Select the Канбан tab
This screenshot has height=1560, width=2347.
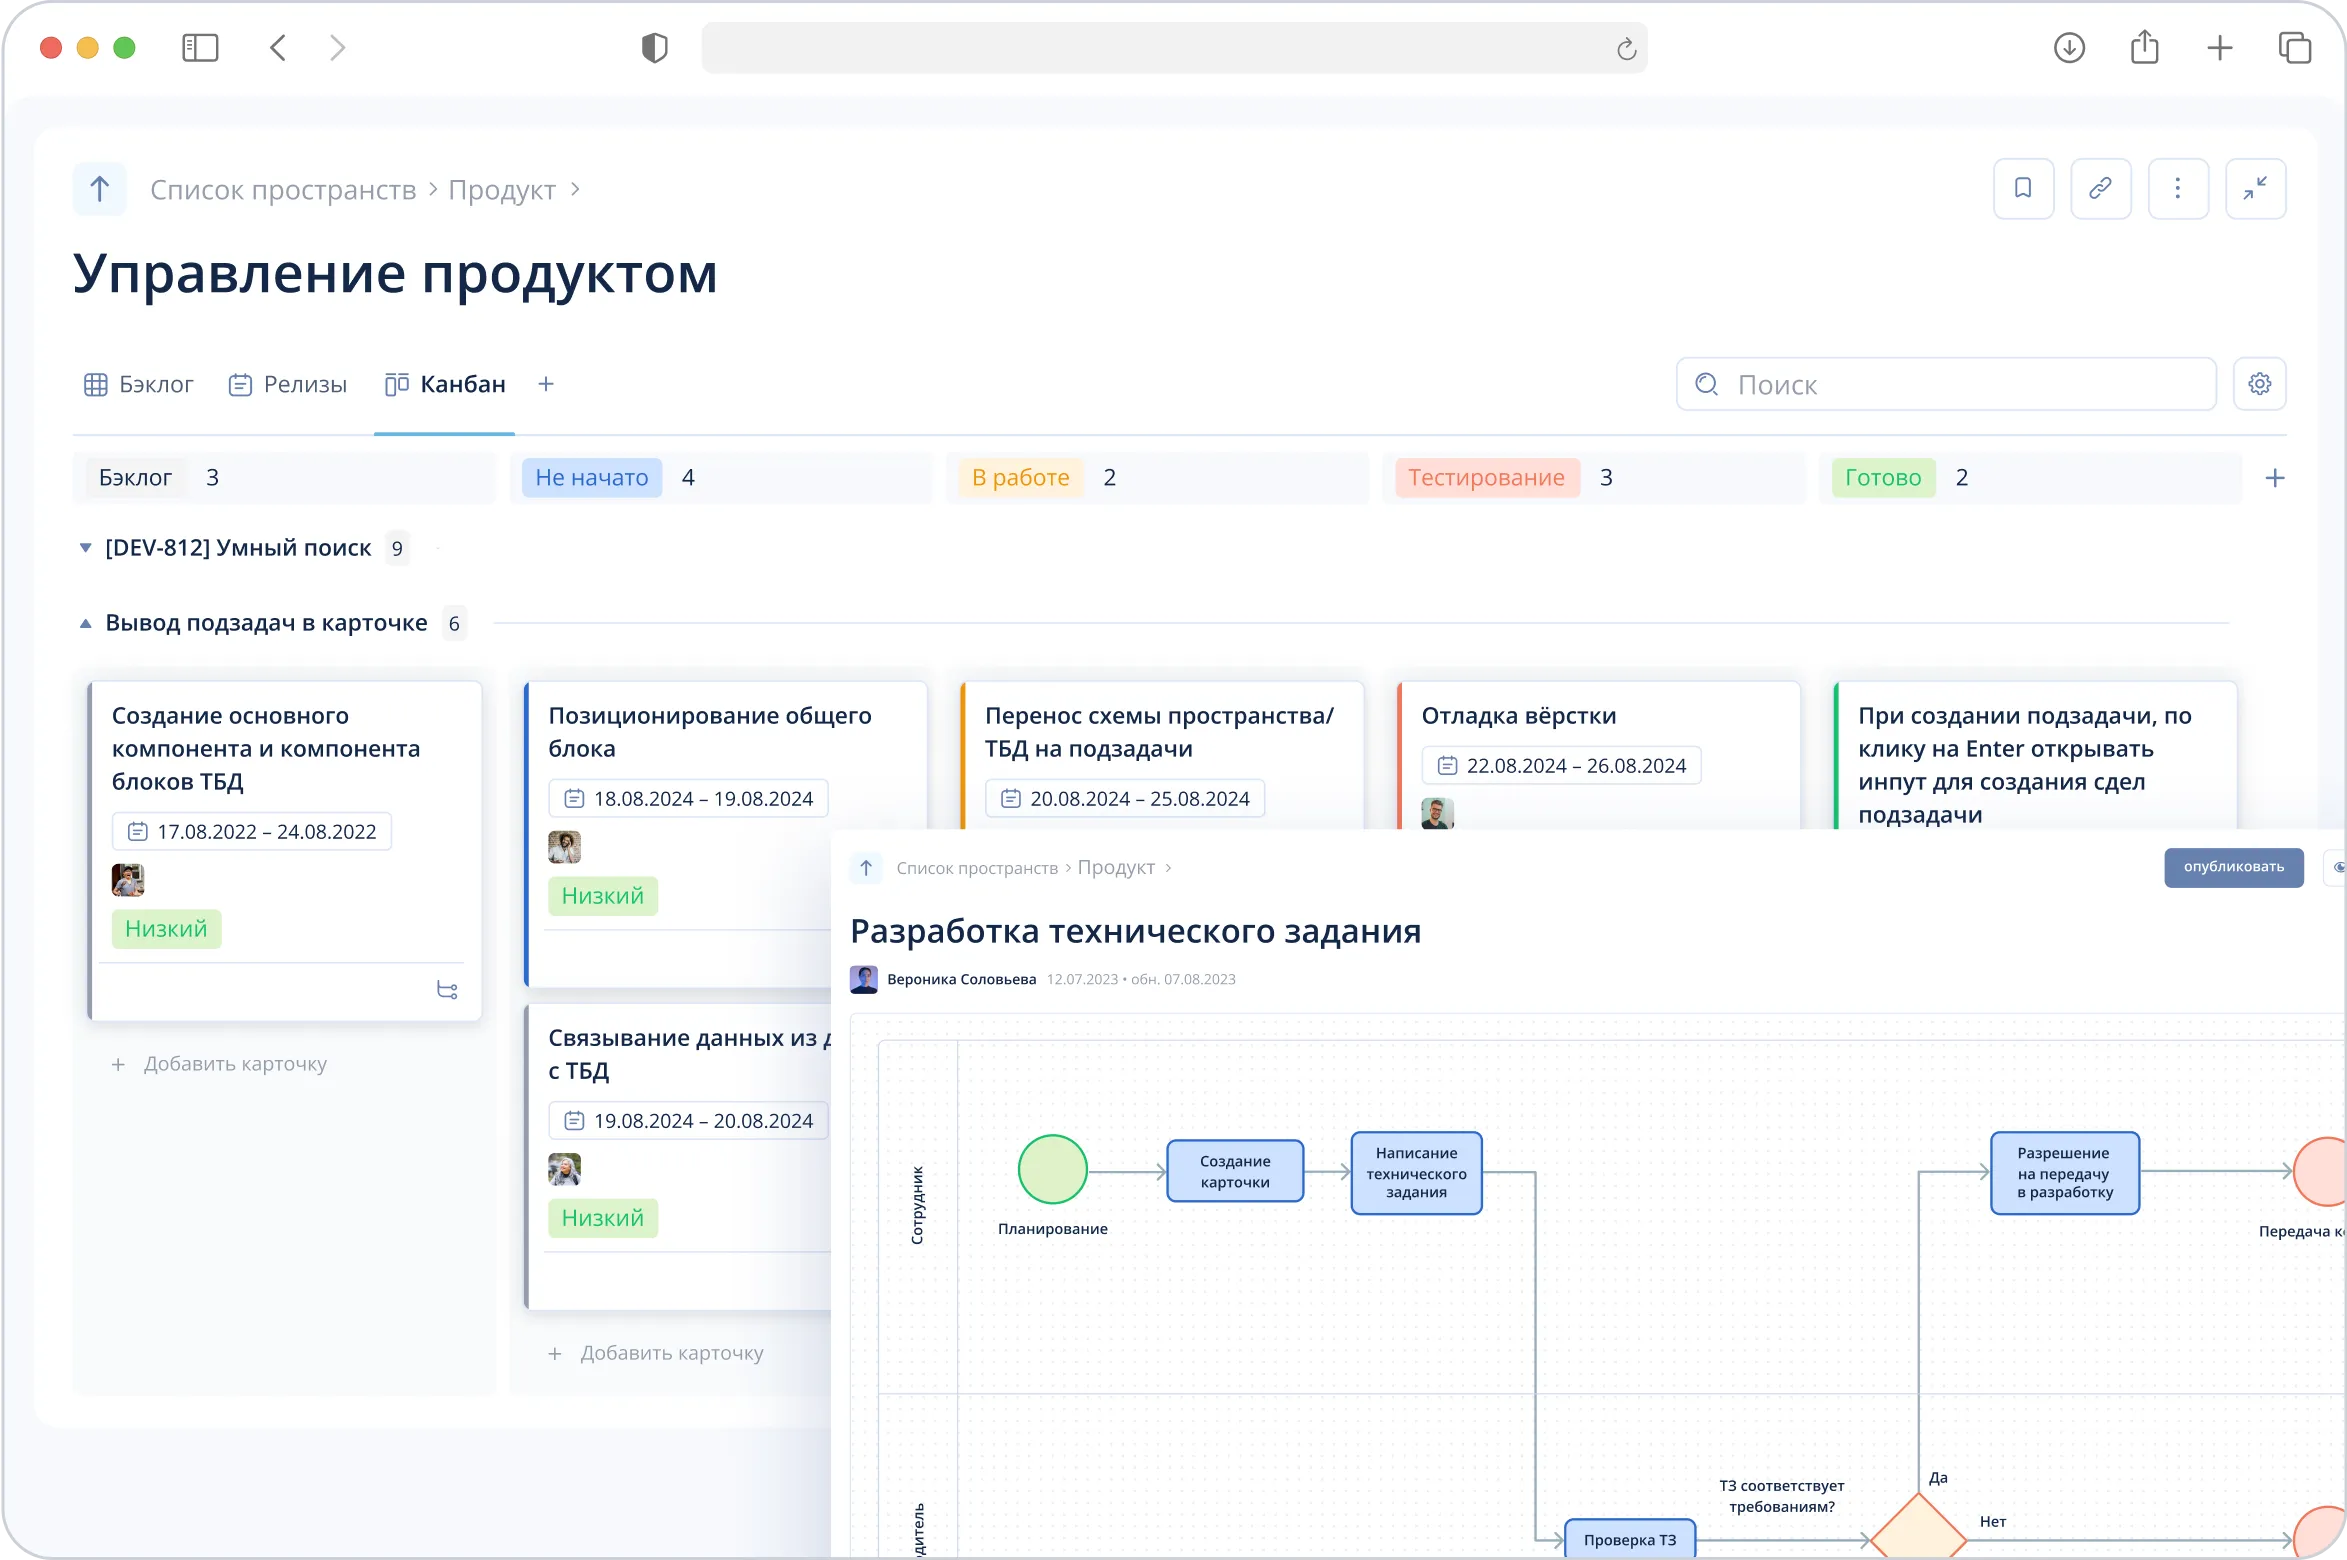[445, 384]
